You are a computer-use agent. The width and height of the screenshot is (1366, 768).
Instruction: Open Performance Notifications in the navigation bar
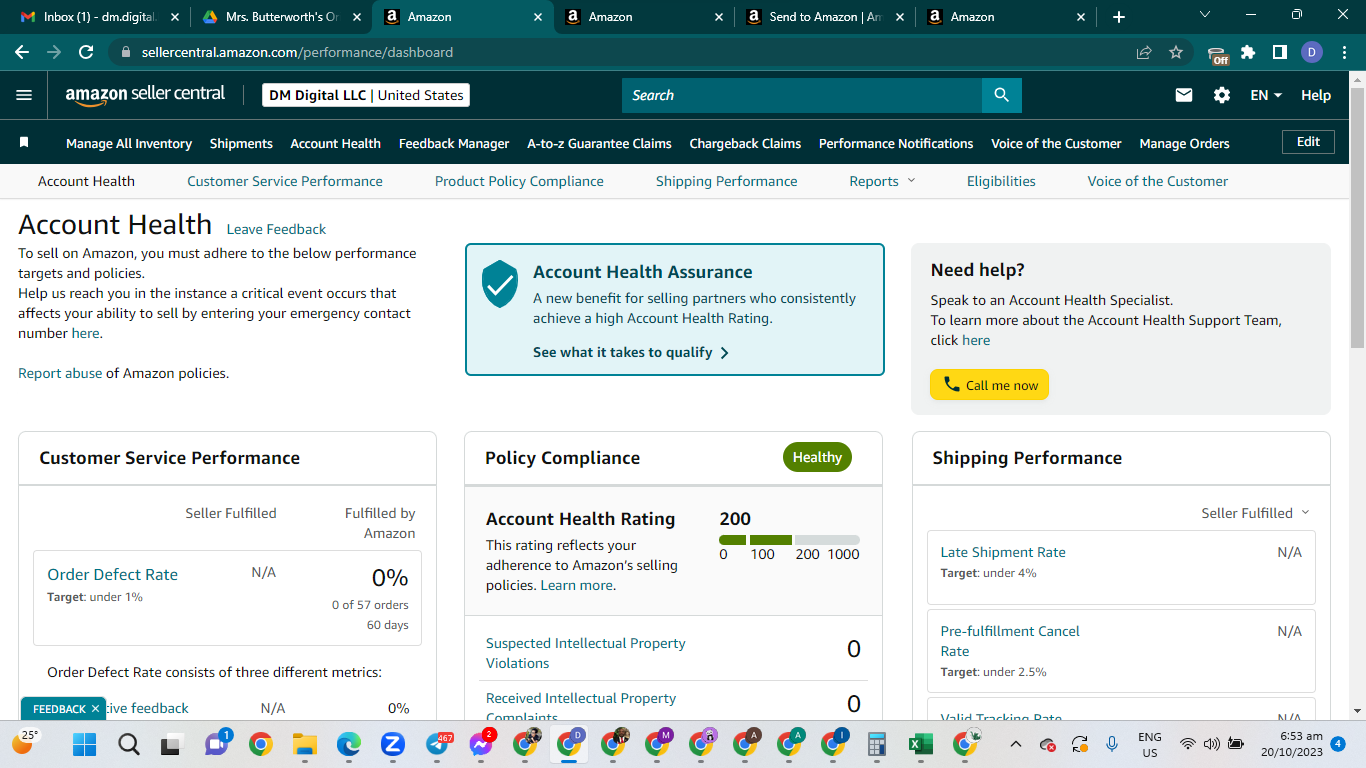[896, 143]
